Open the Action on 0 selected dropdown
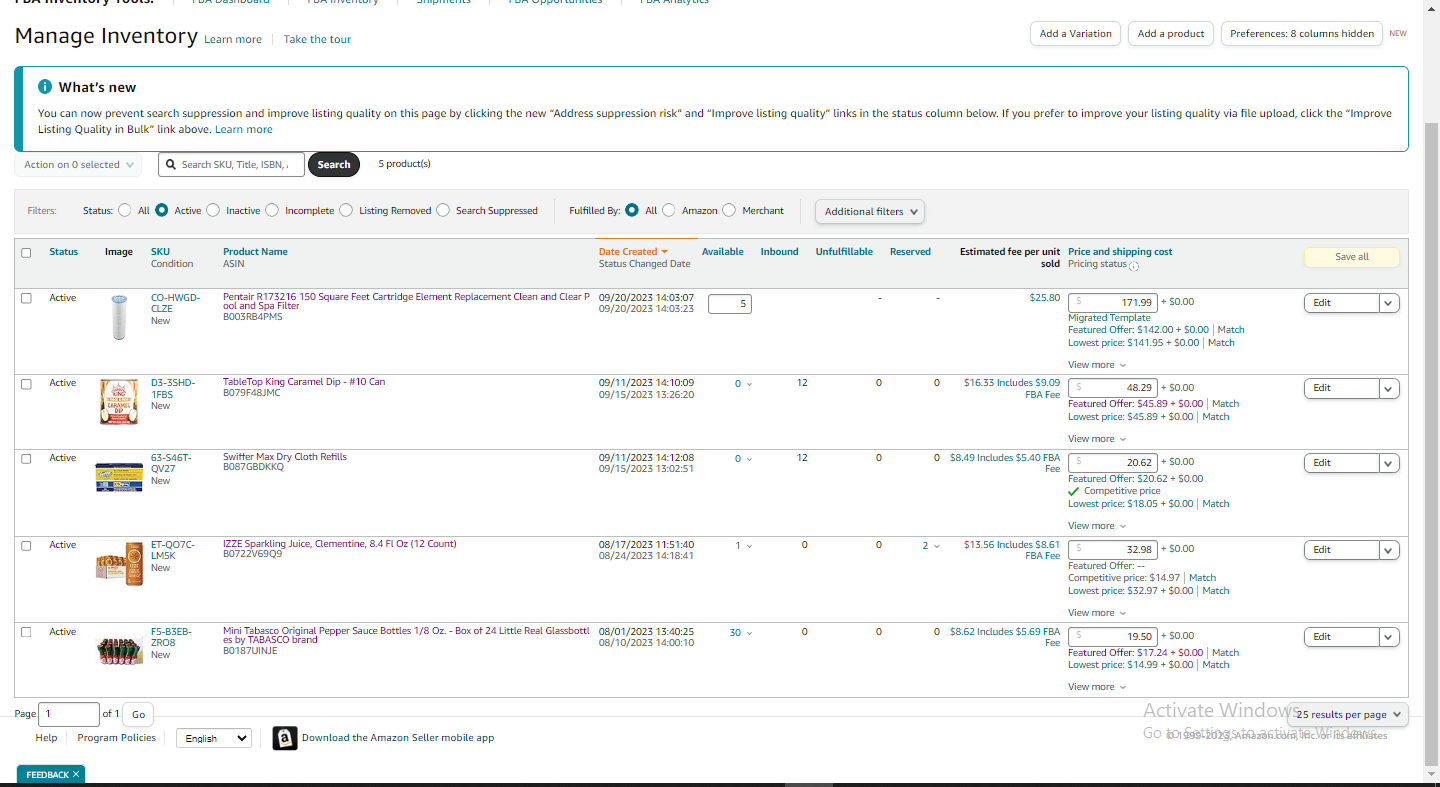The height and width of the screenshot is (787, 1440). coord(78,165)
